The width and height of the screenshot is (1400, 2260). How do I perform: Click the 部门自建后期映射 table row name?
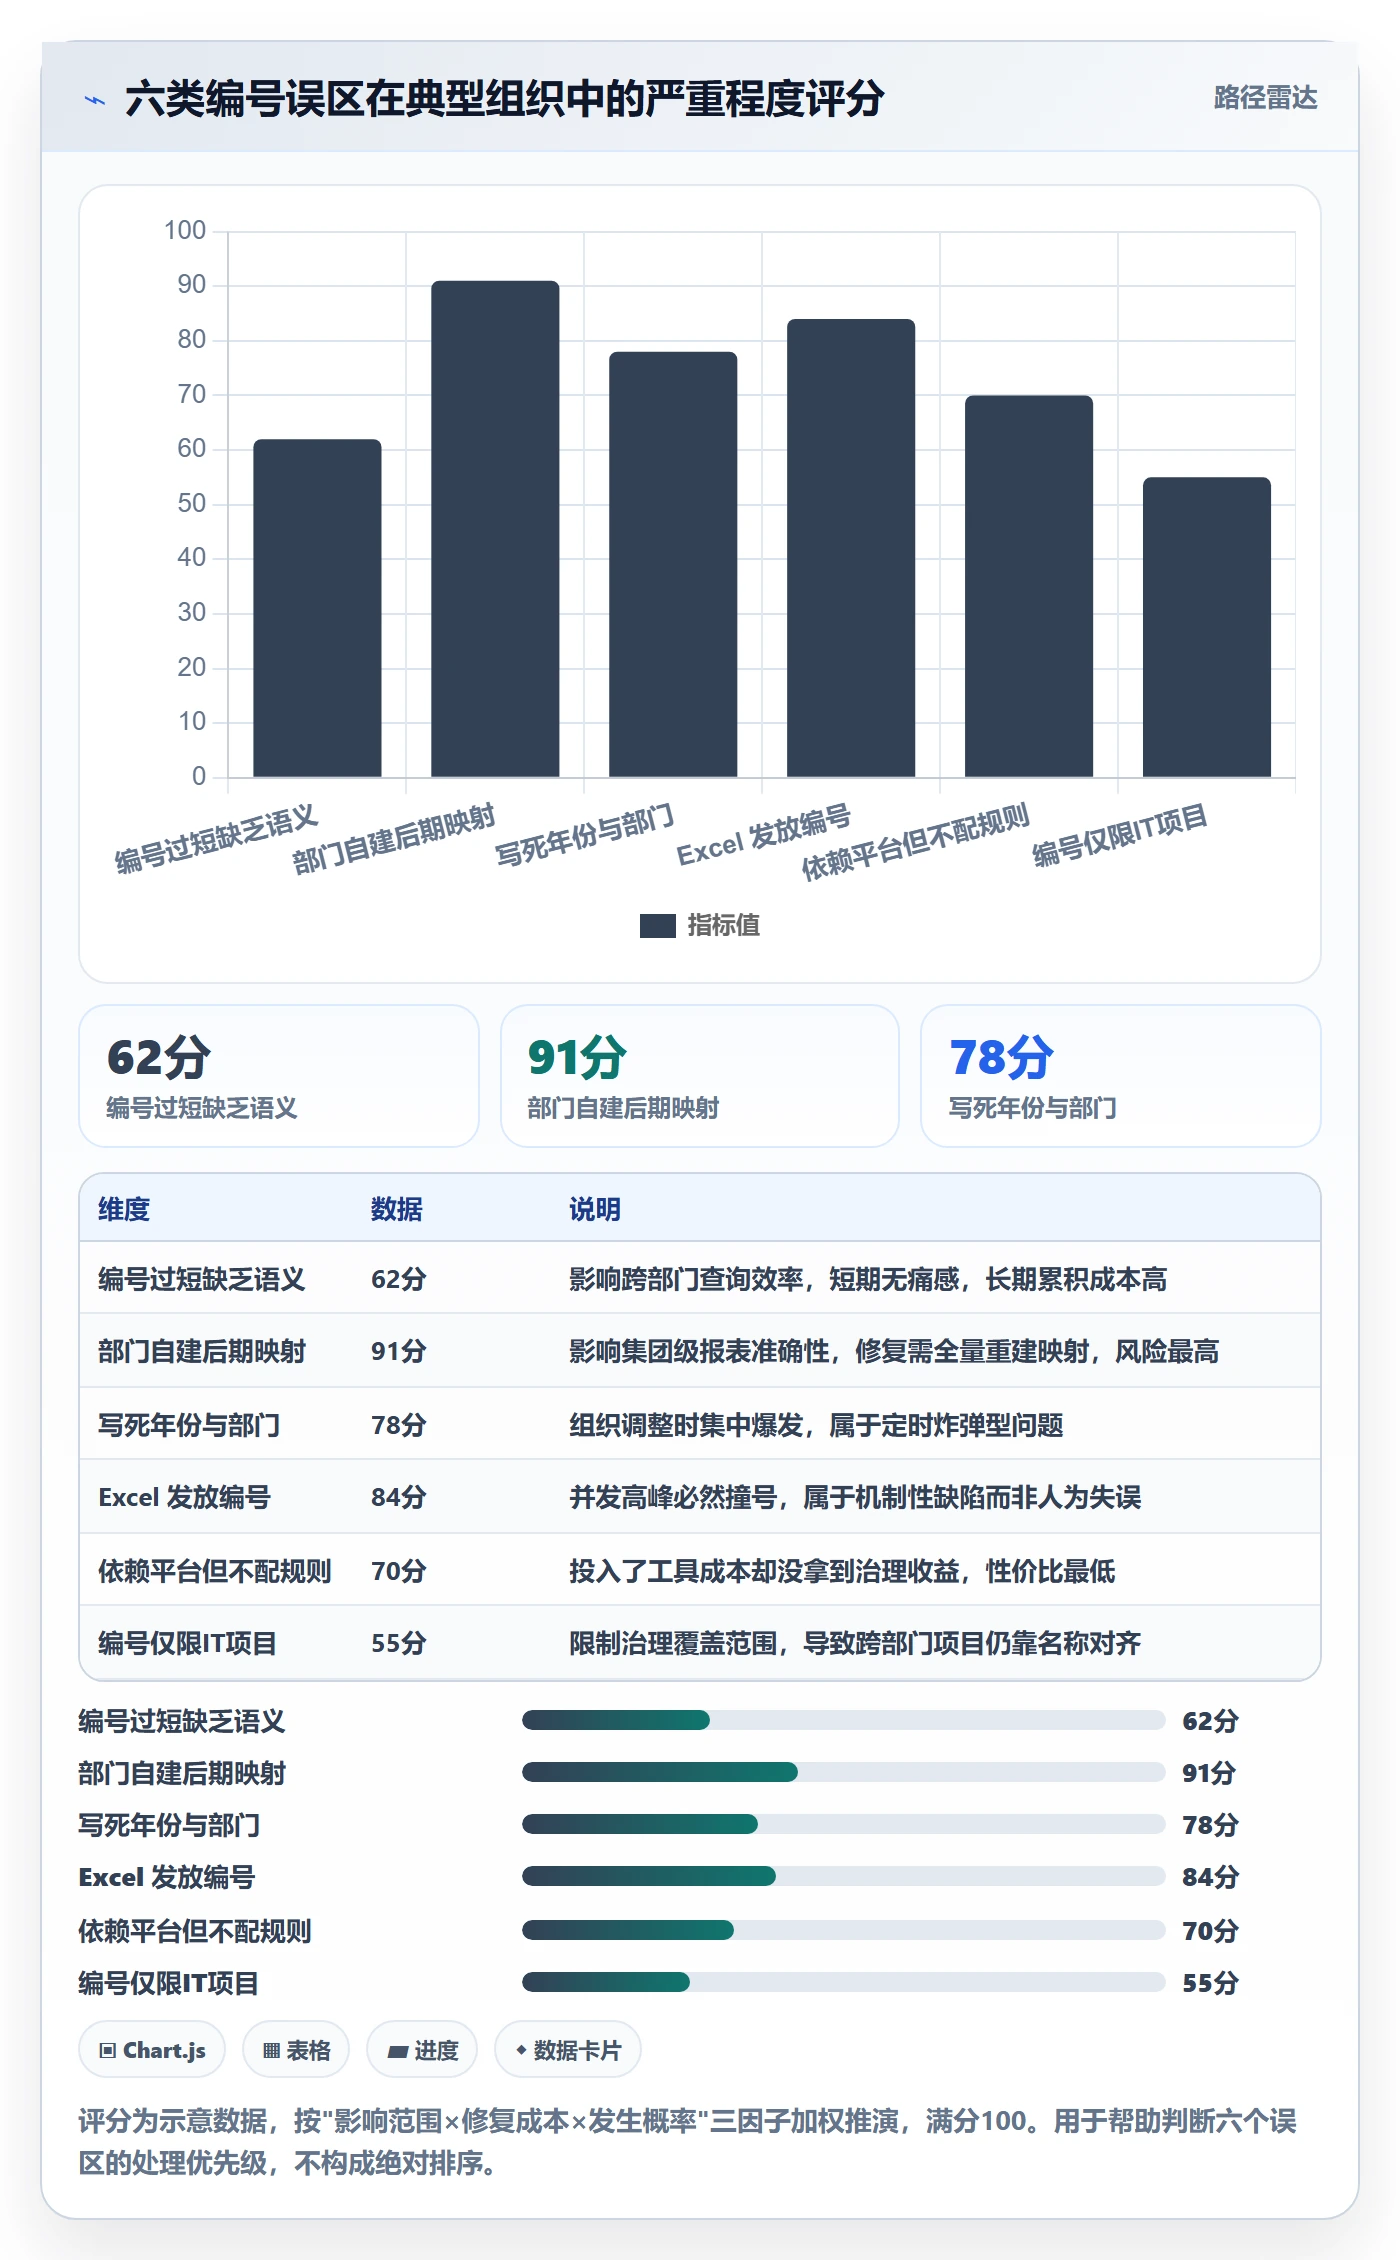202,1351
